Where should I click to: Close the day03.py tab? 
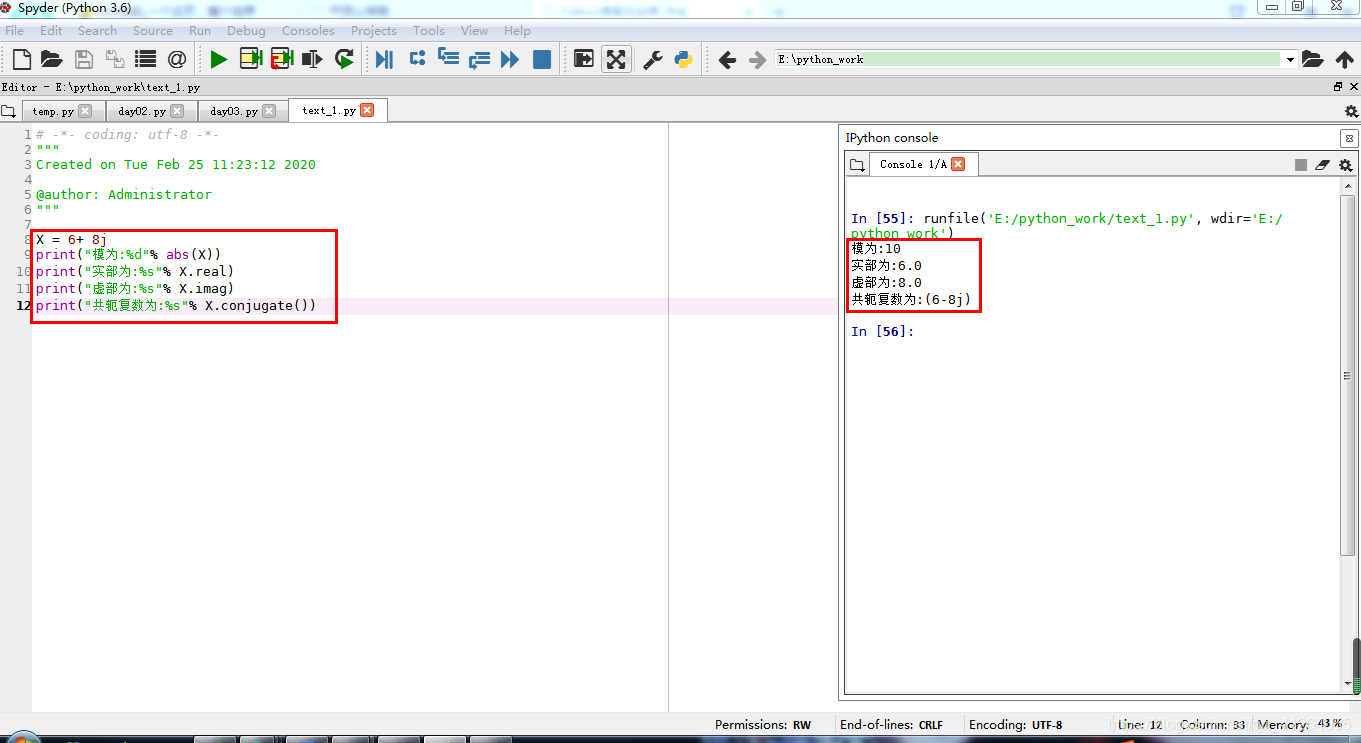269,111
